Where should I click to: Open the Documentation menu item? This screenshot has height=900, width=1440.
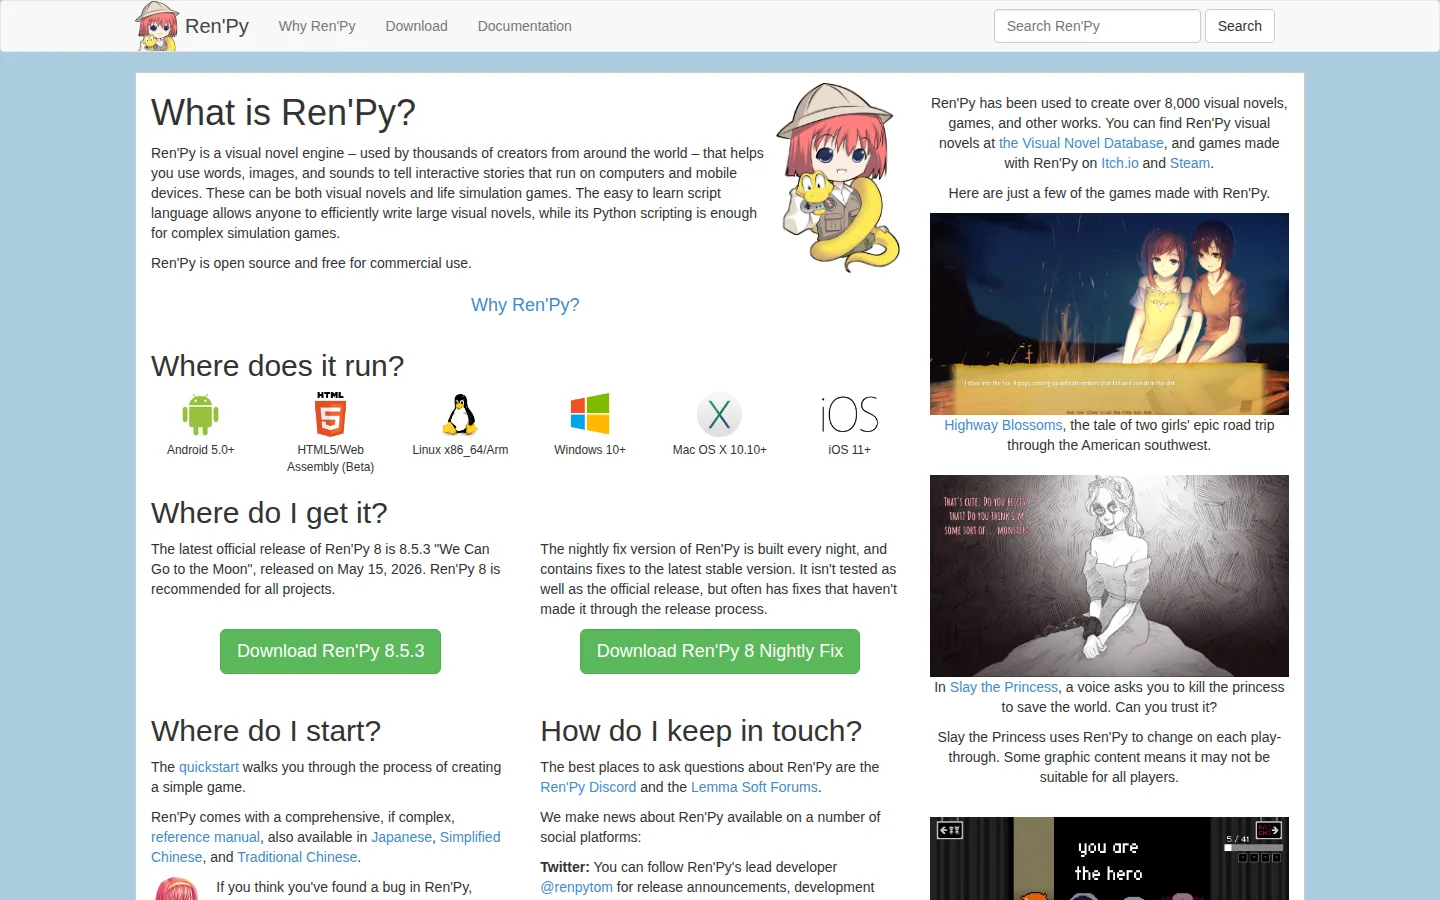pyautogui.click(x=525, y=26)
